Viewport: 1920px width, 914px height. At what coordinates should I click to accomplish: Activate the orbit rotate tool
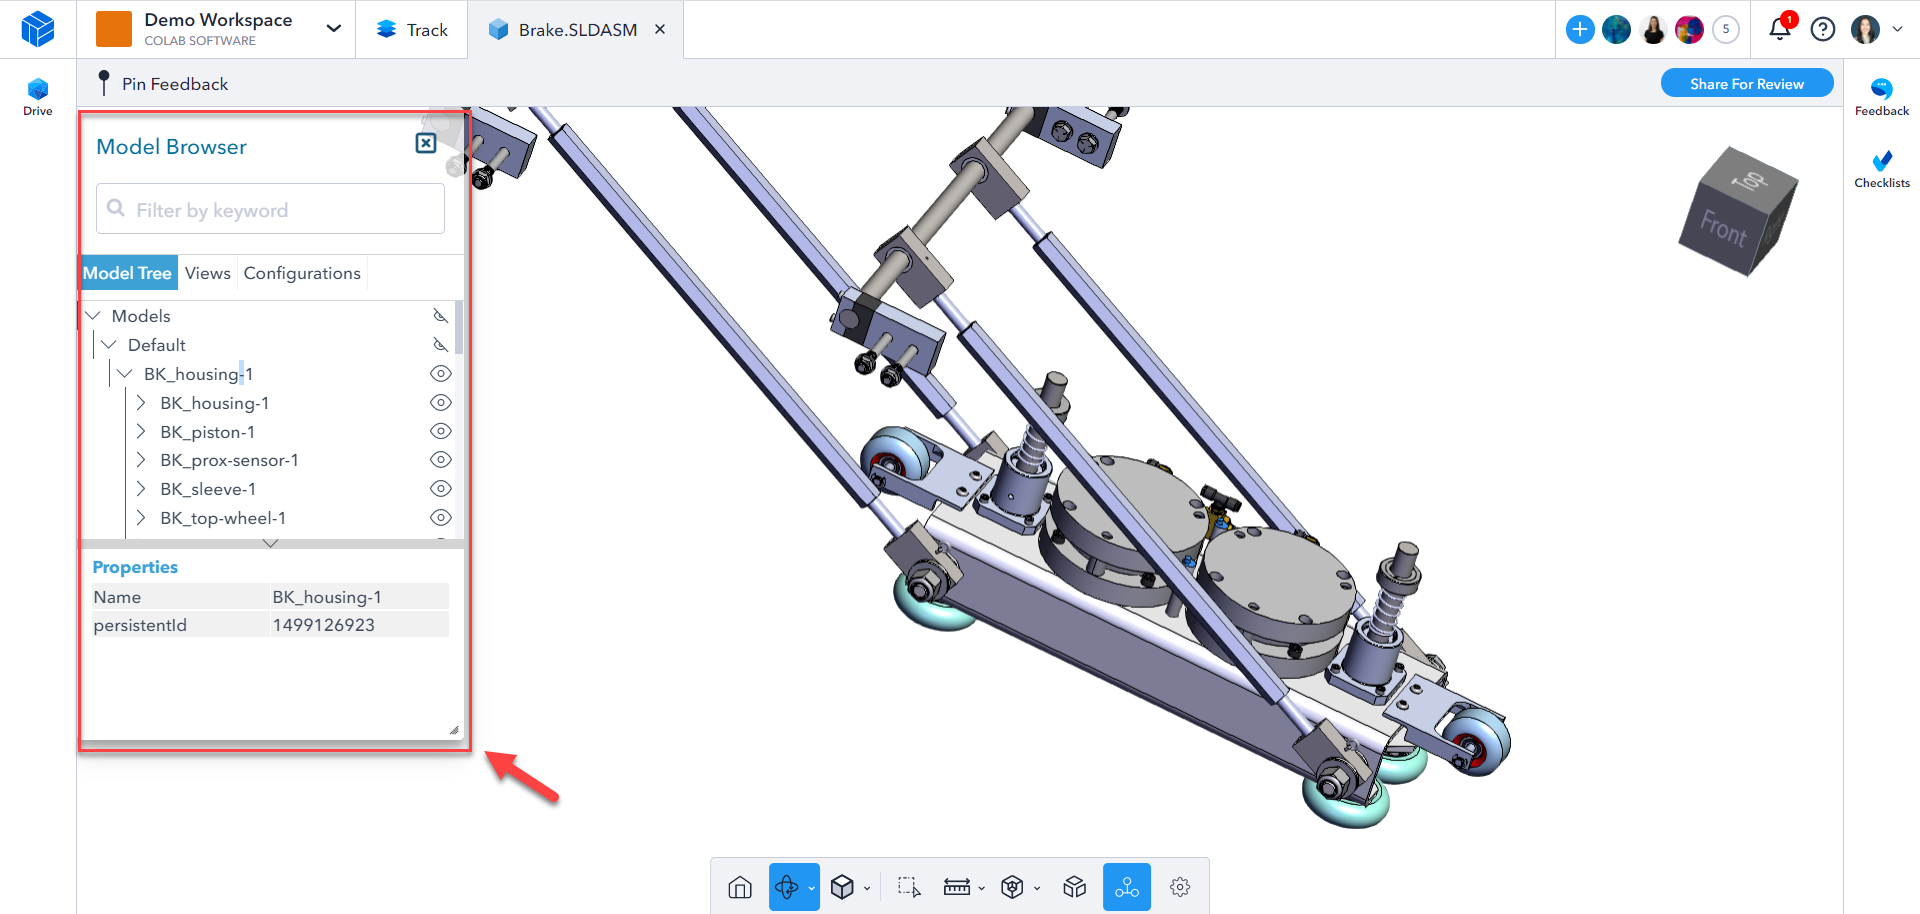[x=787, y=887]
